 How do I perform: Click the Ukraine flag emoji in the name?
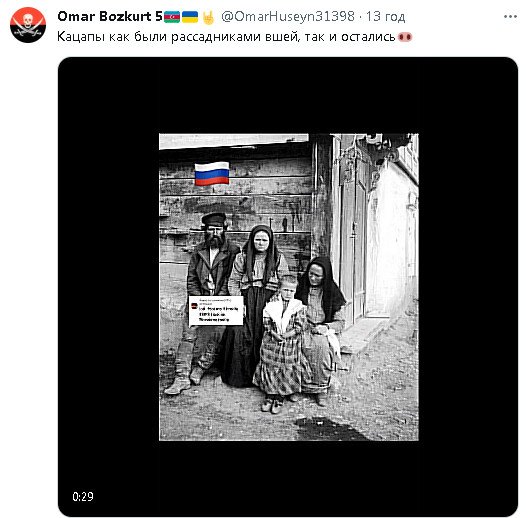tap(190, 17)
